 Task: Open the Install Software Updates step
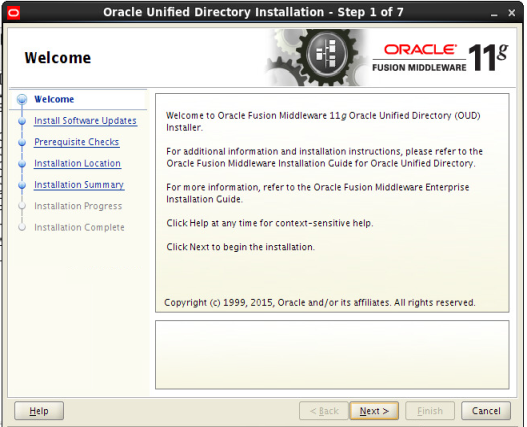85,121
